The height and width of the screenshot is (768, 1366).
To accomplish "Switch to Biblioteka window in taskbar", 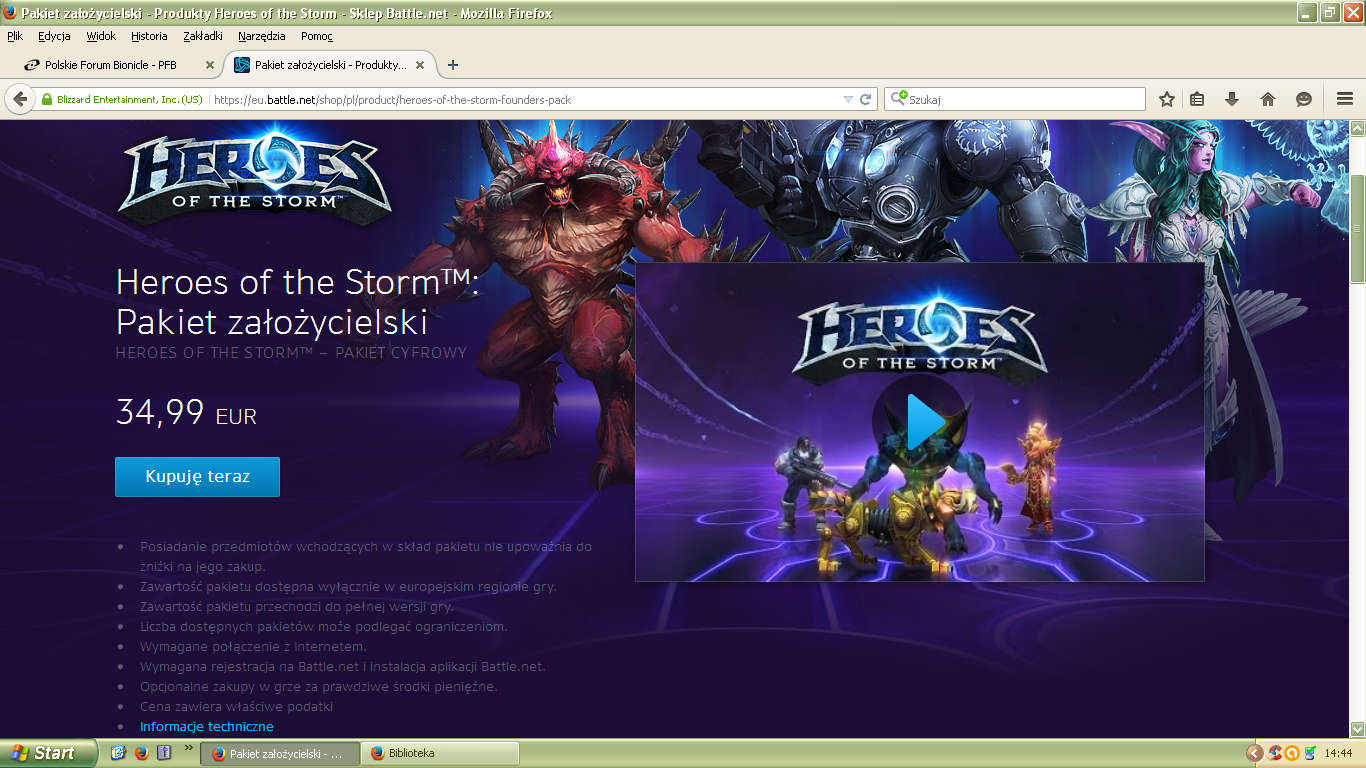I will click(x=440, y=753).
